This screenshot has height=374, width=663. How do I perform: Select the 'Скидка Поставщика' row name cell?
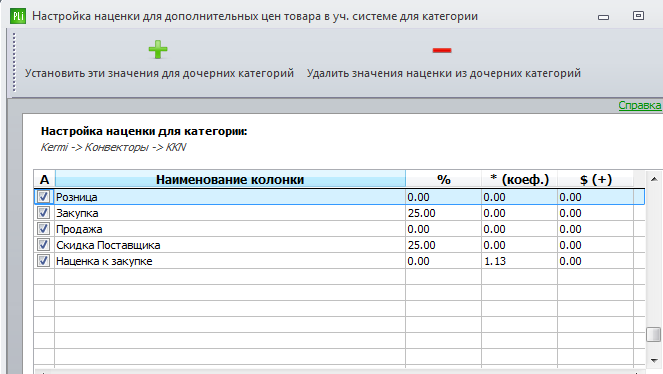click(230, 245)
